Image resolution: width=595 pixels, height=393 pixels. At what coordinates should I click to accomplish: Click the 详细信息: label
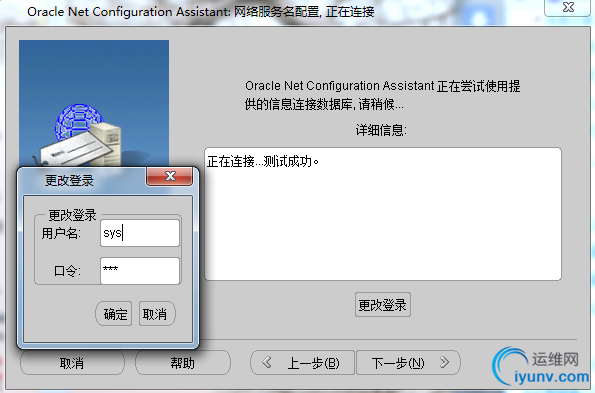pyautogui.click(x=381, y=130)
